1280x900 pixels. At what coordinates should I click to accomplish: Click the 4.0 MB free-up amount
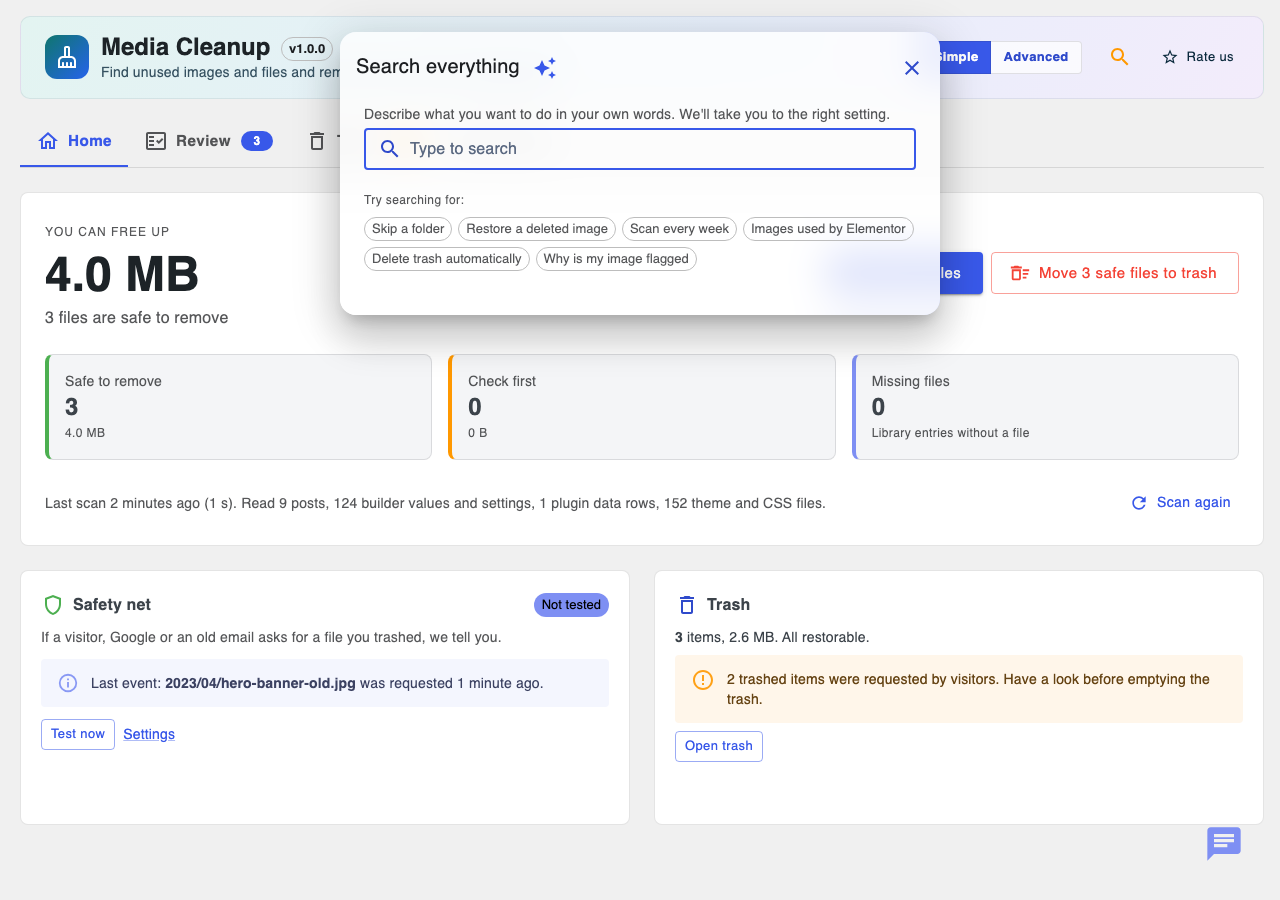coord(122,273)
